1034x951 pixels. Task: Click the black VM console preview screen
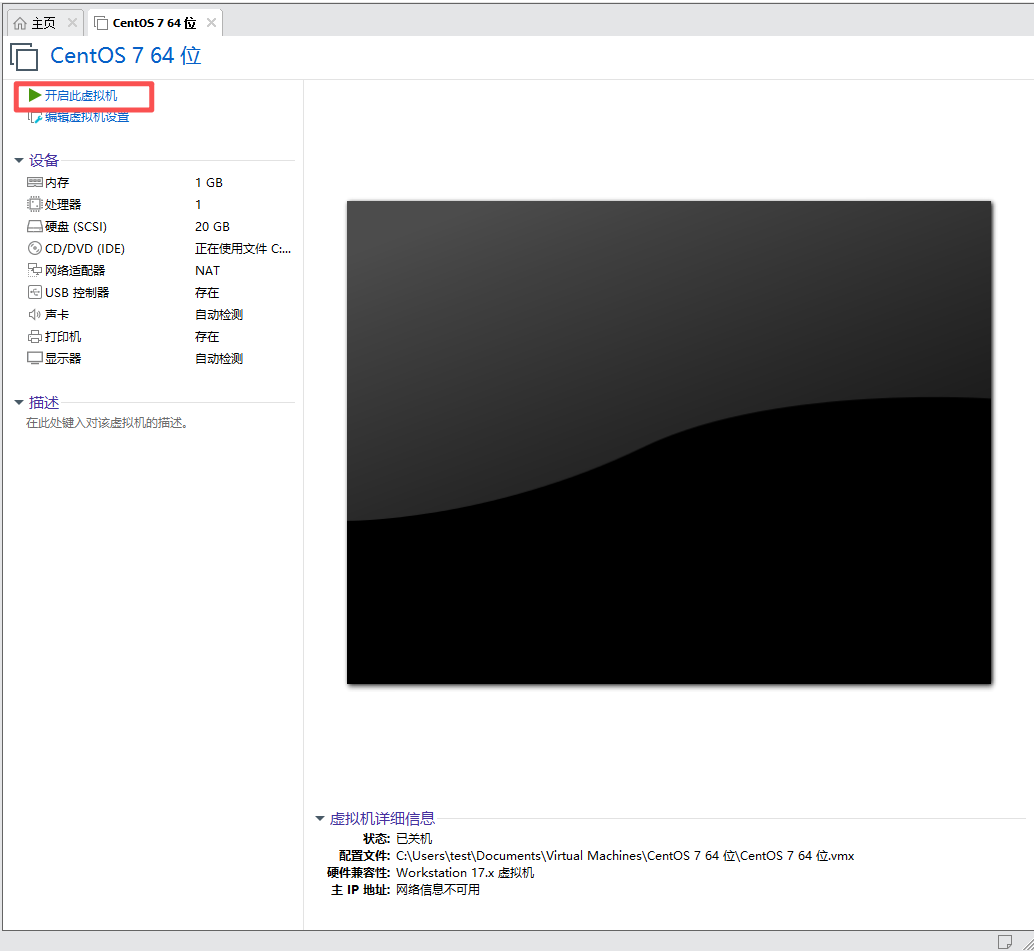(670, 442)
